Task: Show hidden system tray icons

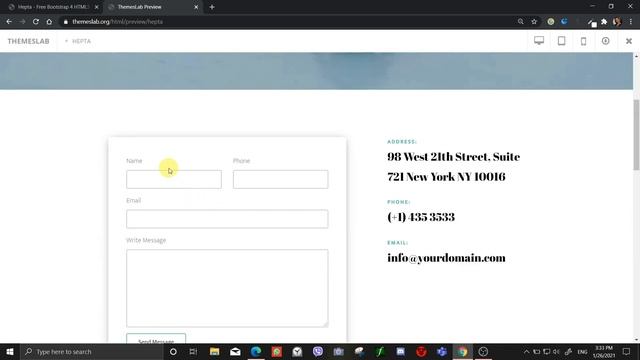Action: pyautogui.click(x=527, y=351)
